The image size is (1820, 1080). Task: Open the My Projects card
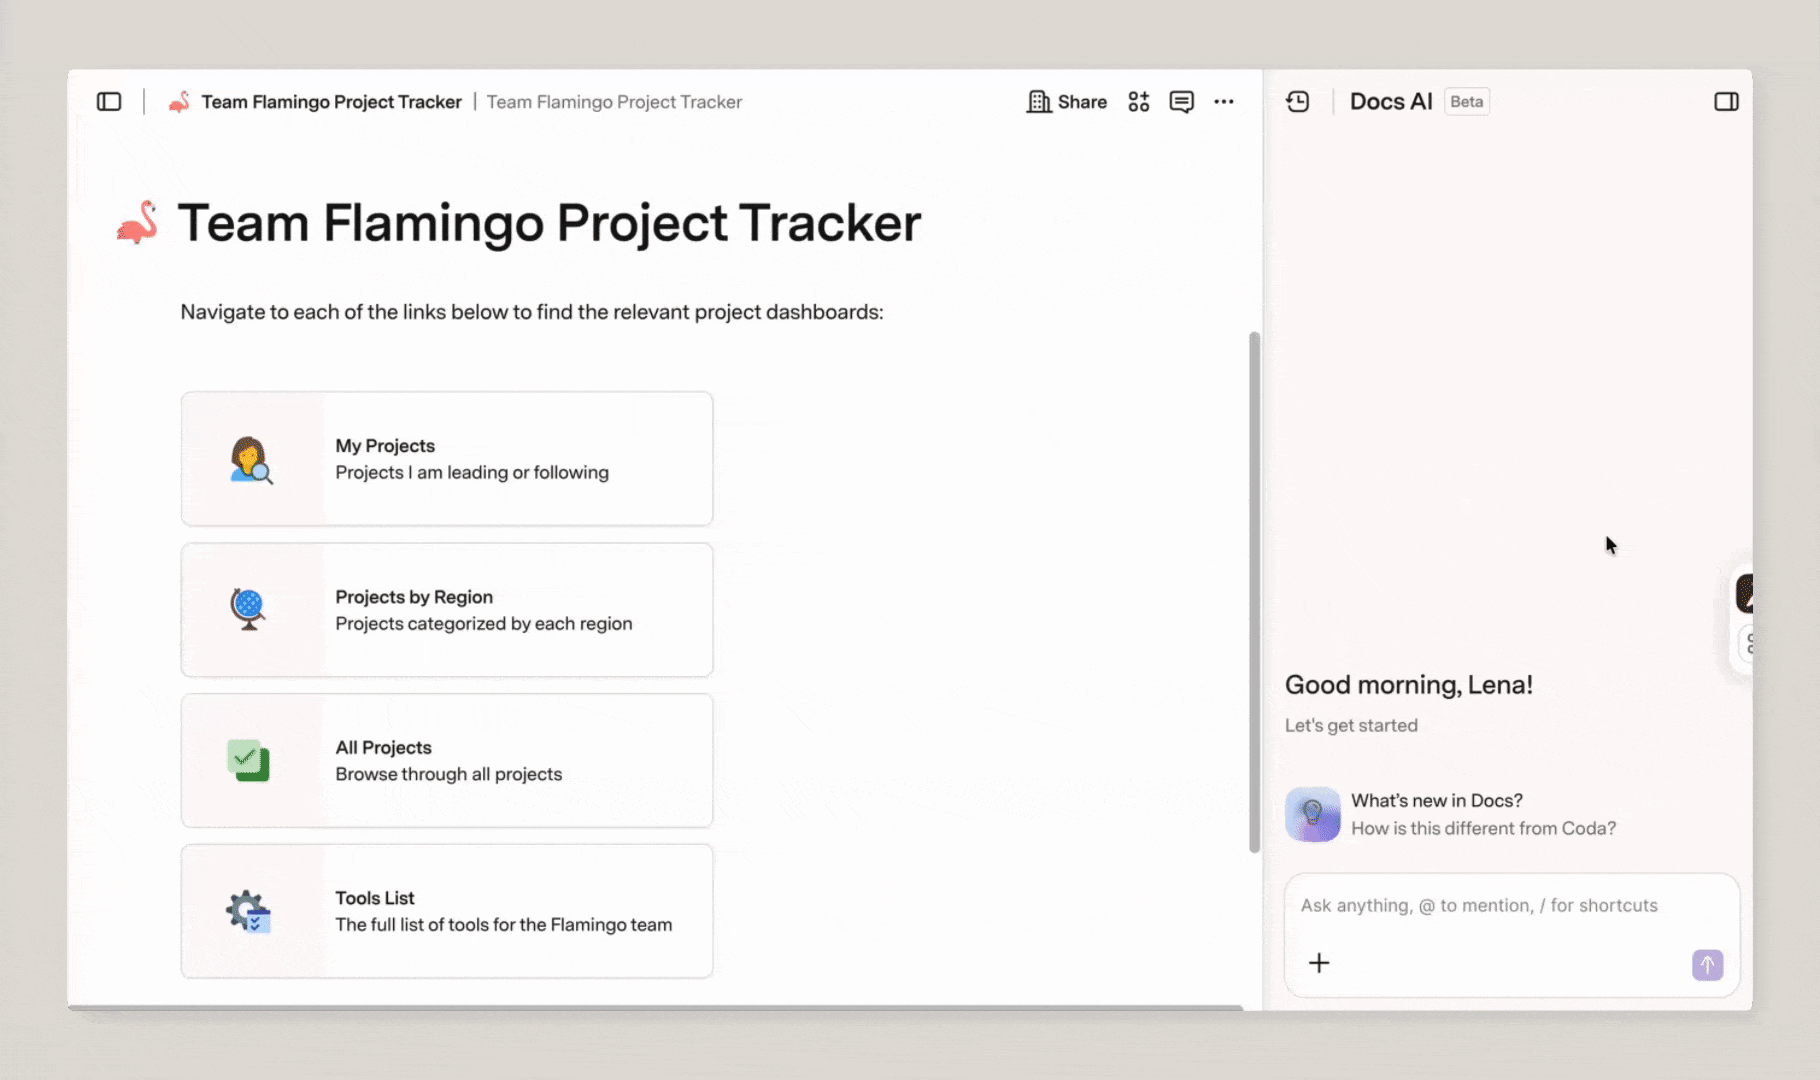[x=447, y=459]
